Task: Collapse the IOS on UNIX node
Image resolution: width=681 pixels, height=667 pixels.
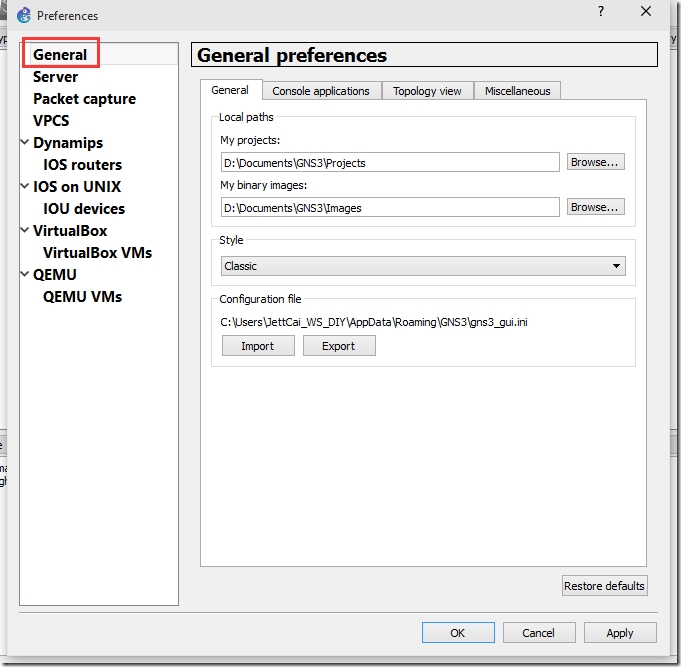Action: pyautogui.click(x=25, y=186)
